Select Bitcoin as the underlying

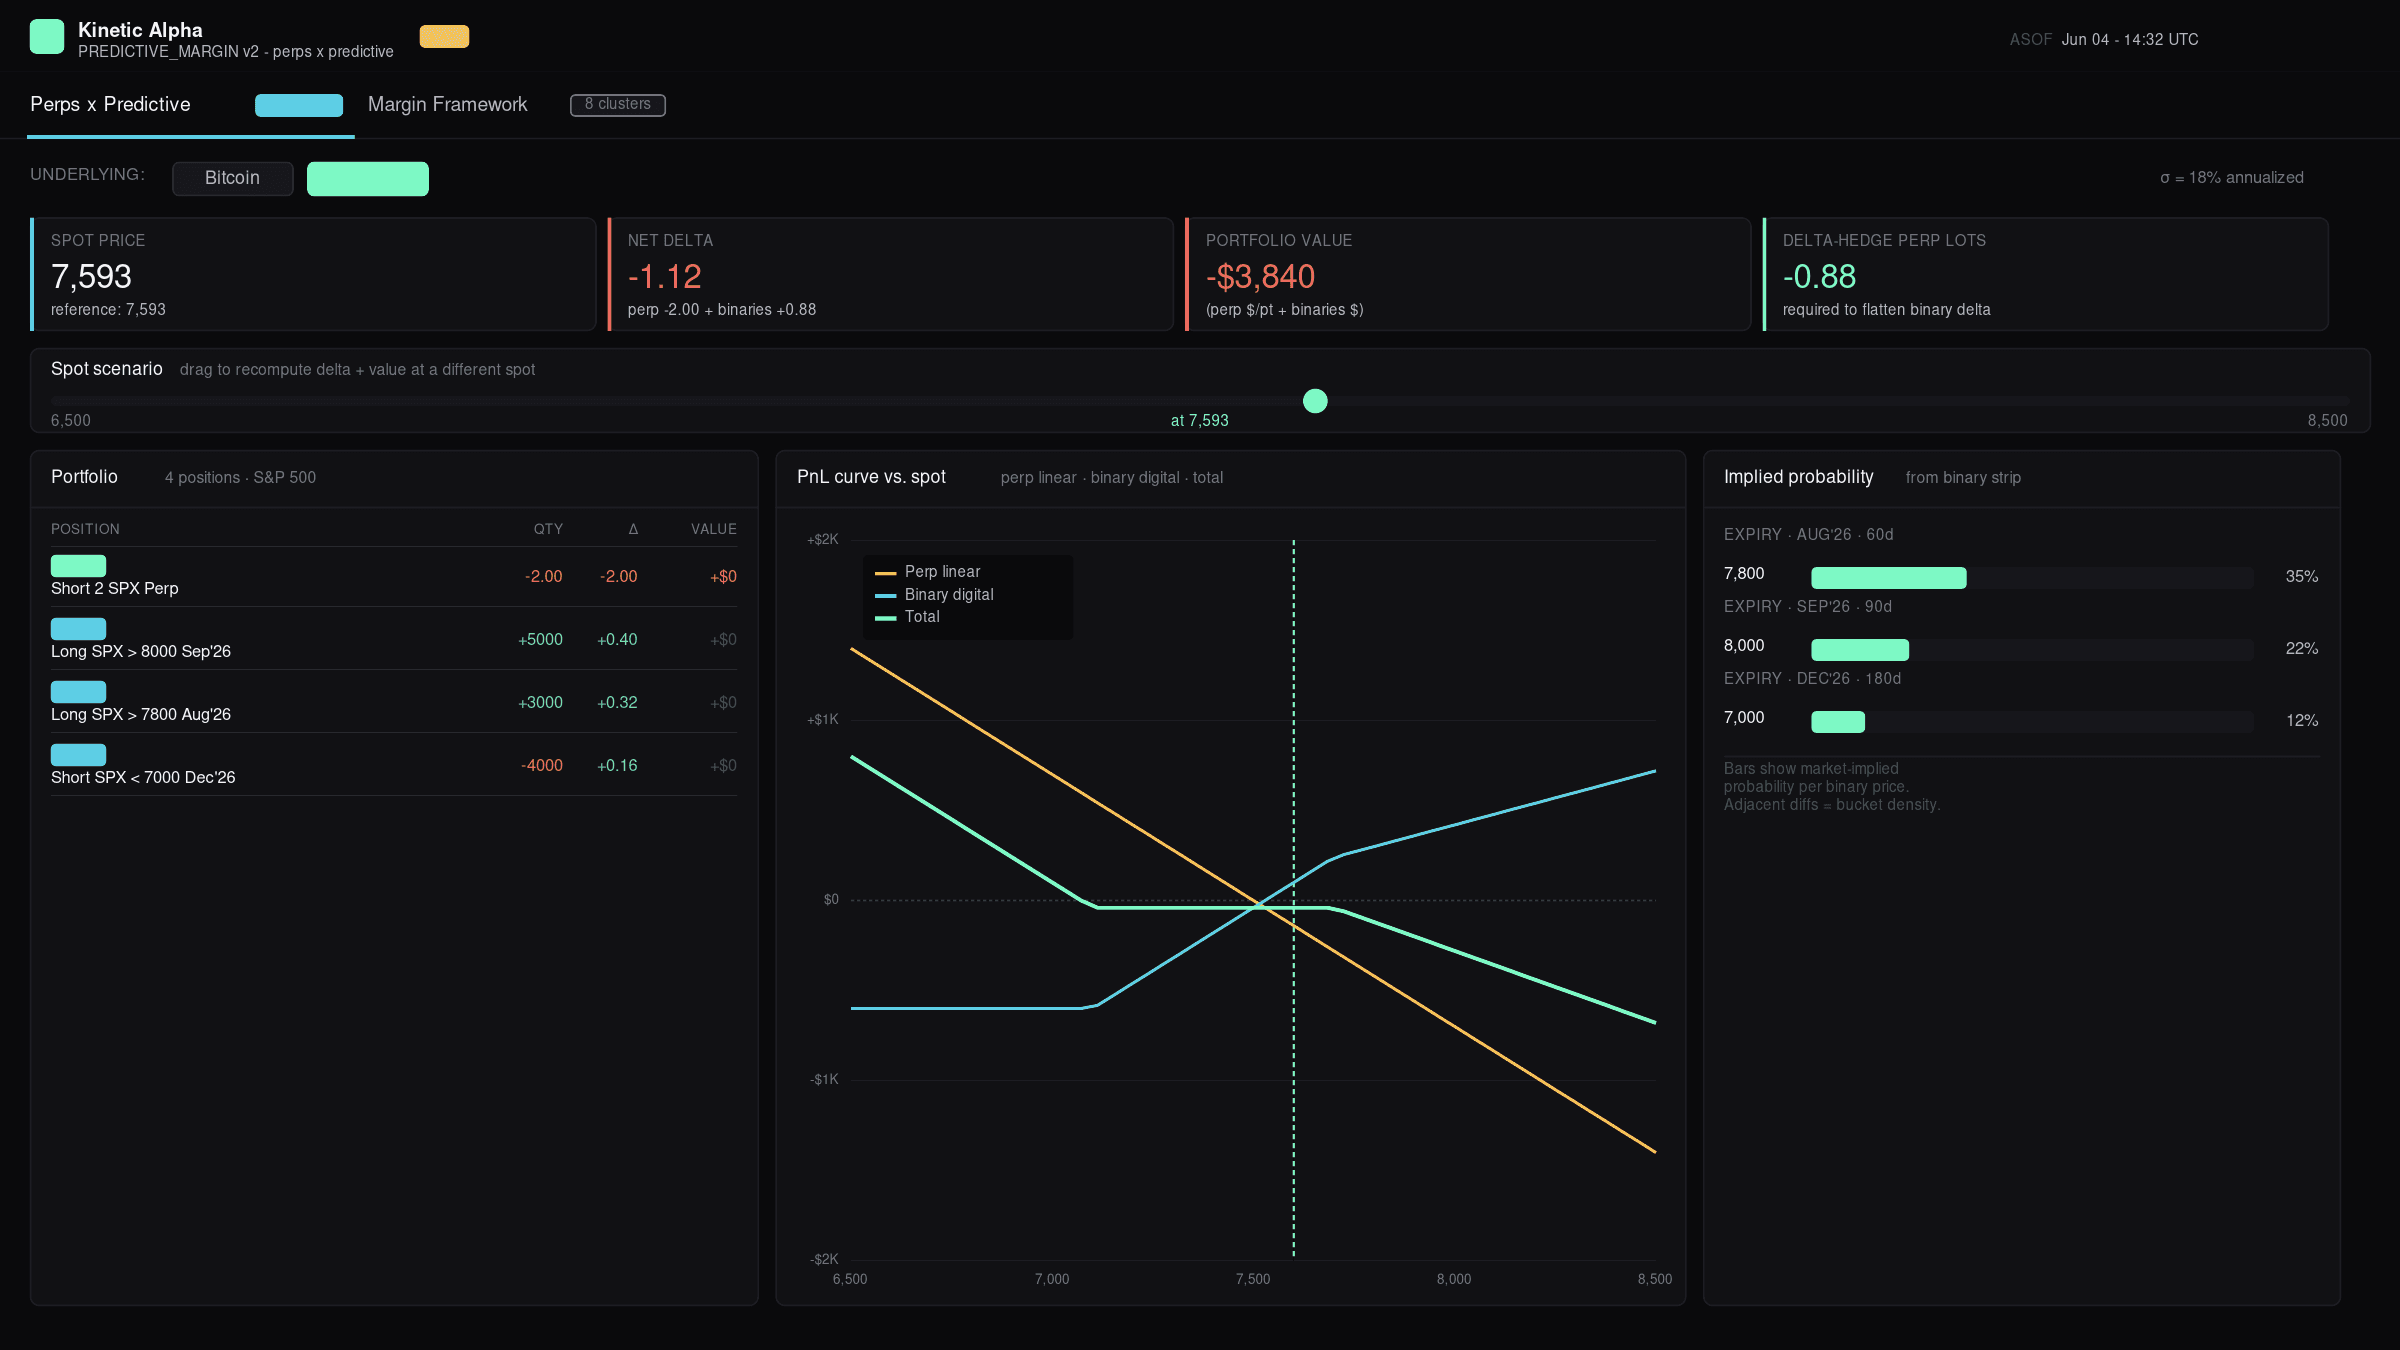(233, 178)
